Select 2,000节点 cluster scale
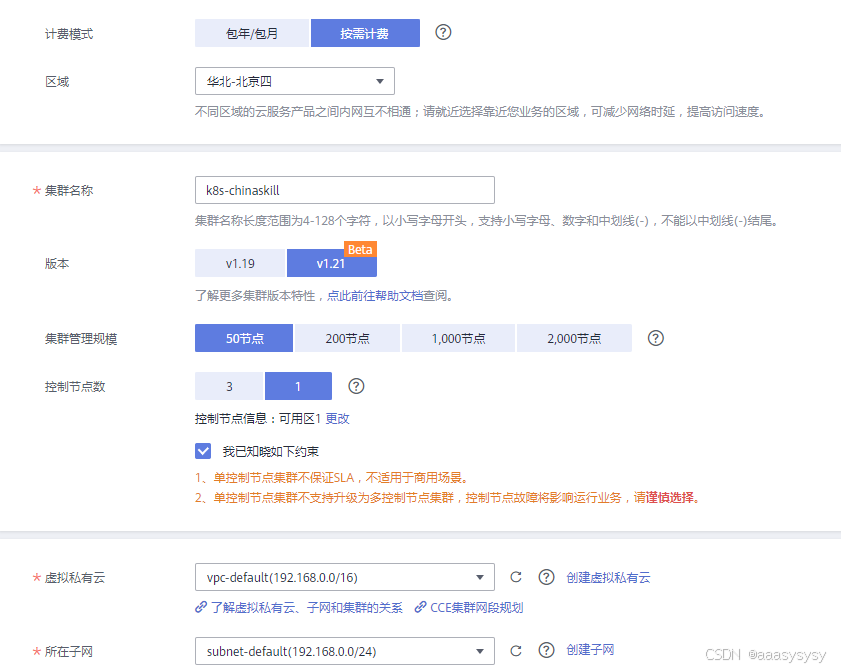 tap(574, 338)
